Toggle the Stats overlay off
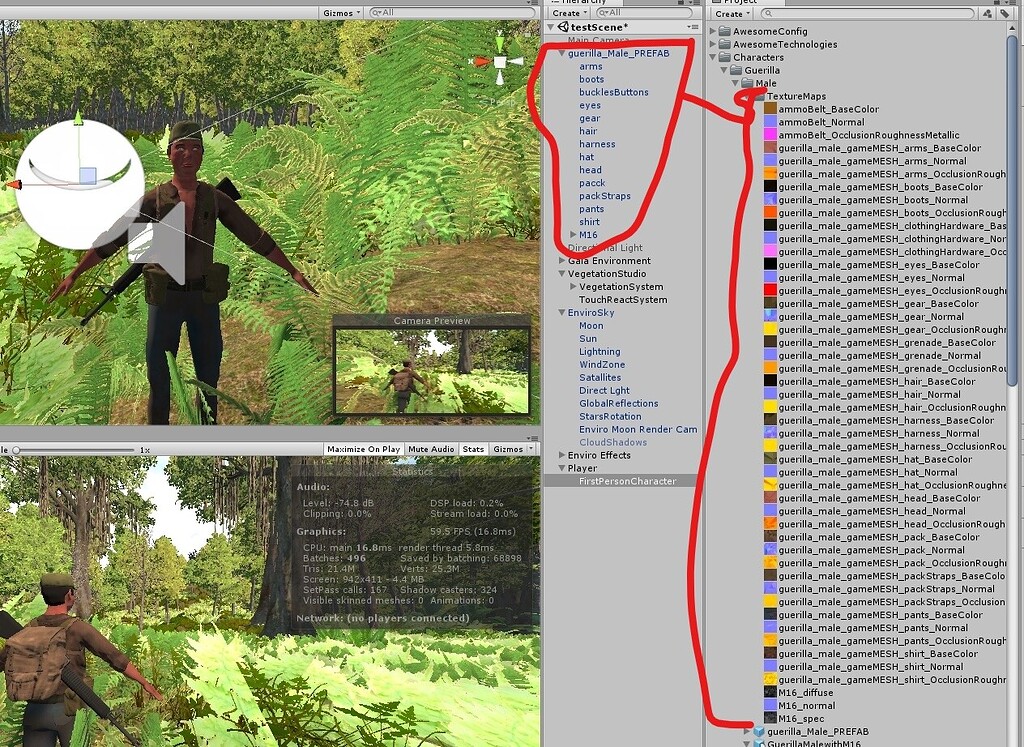This screenshot has height=747, width=1024. click(473, 448)
